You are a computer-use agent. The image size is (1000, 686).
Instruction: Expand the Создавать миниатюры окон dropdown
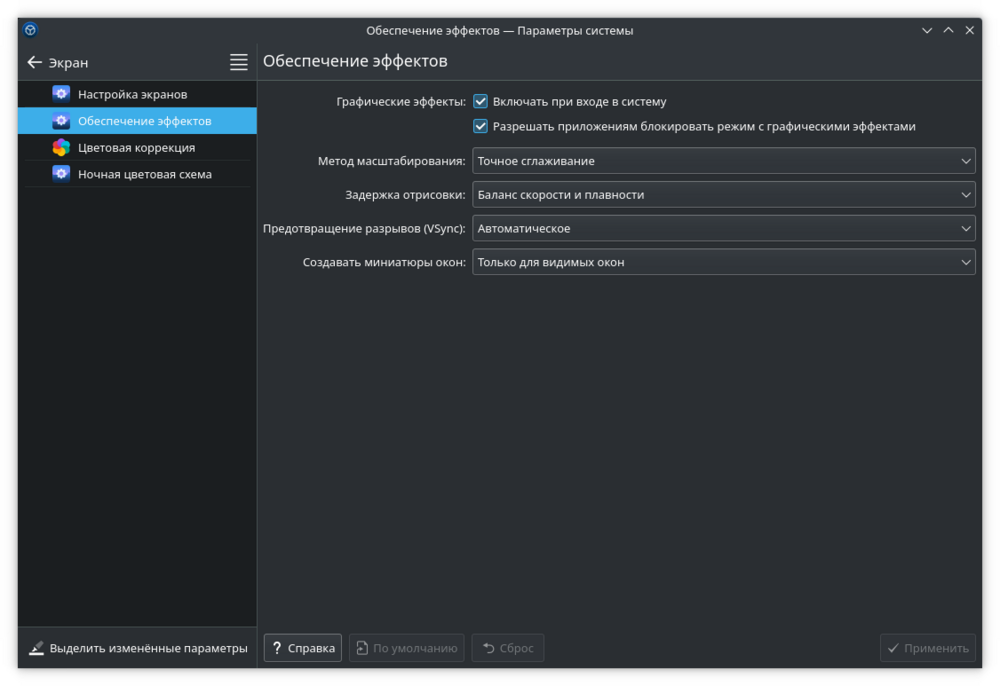724,263
